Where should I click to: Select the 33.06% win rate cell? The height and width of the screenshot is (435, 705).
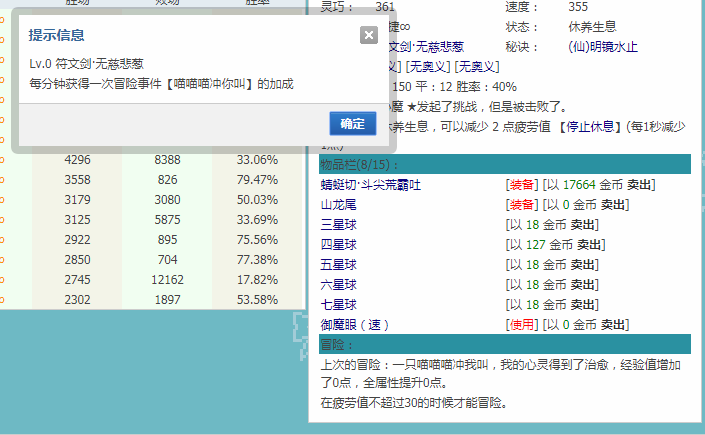[257, 160]
